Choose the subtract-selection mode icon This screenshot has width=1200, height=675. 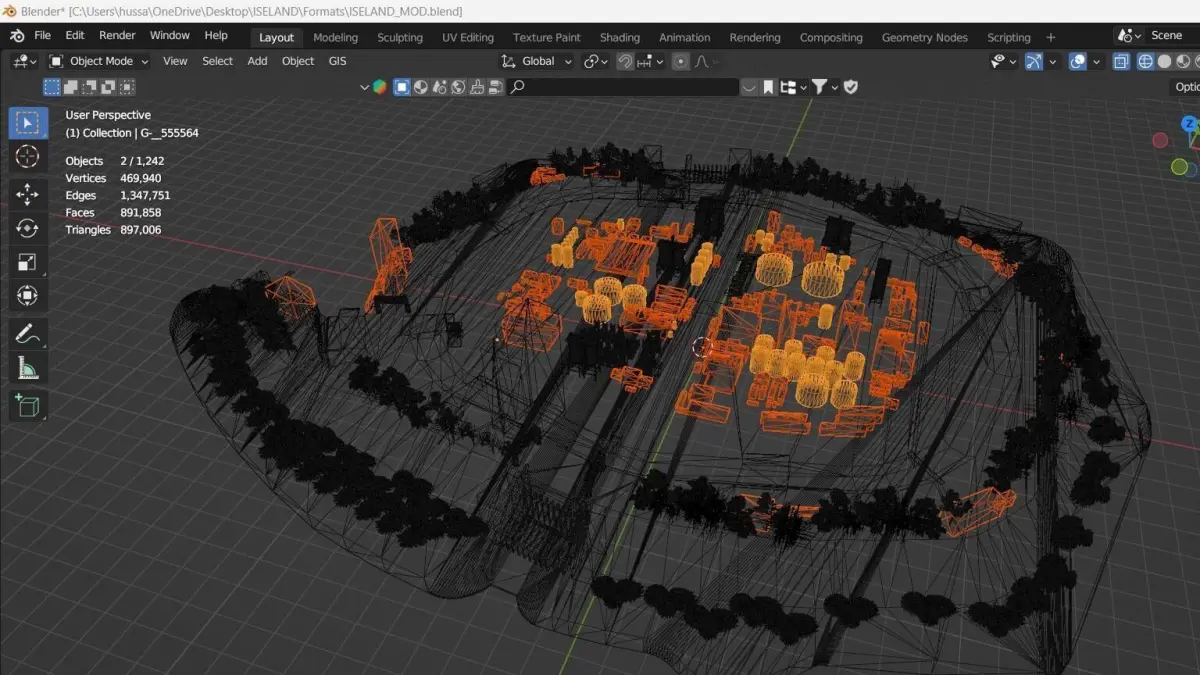pos(88,87)
